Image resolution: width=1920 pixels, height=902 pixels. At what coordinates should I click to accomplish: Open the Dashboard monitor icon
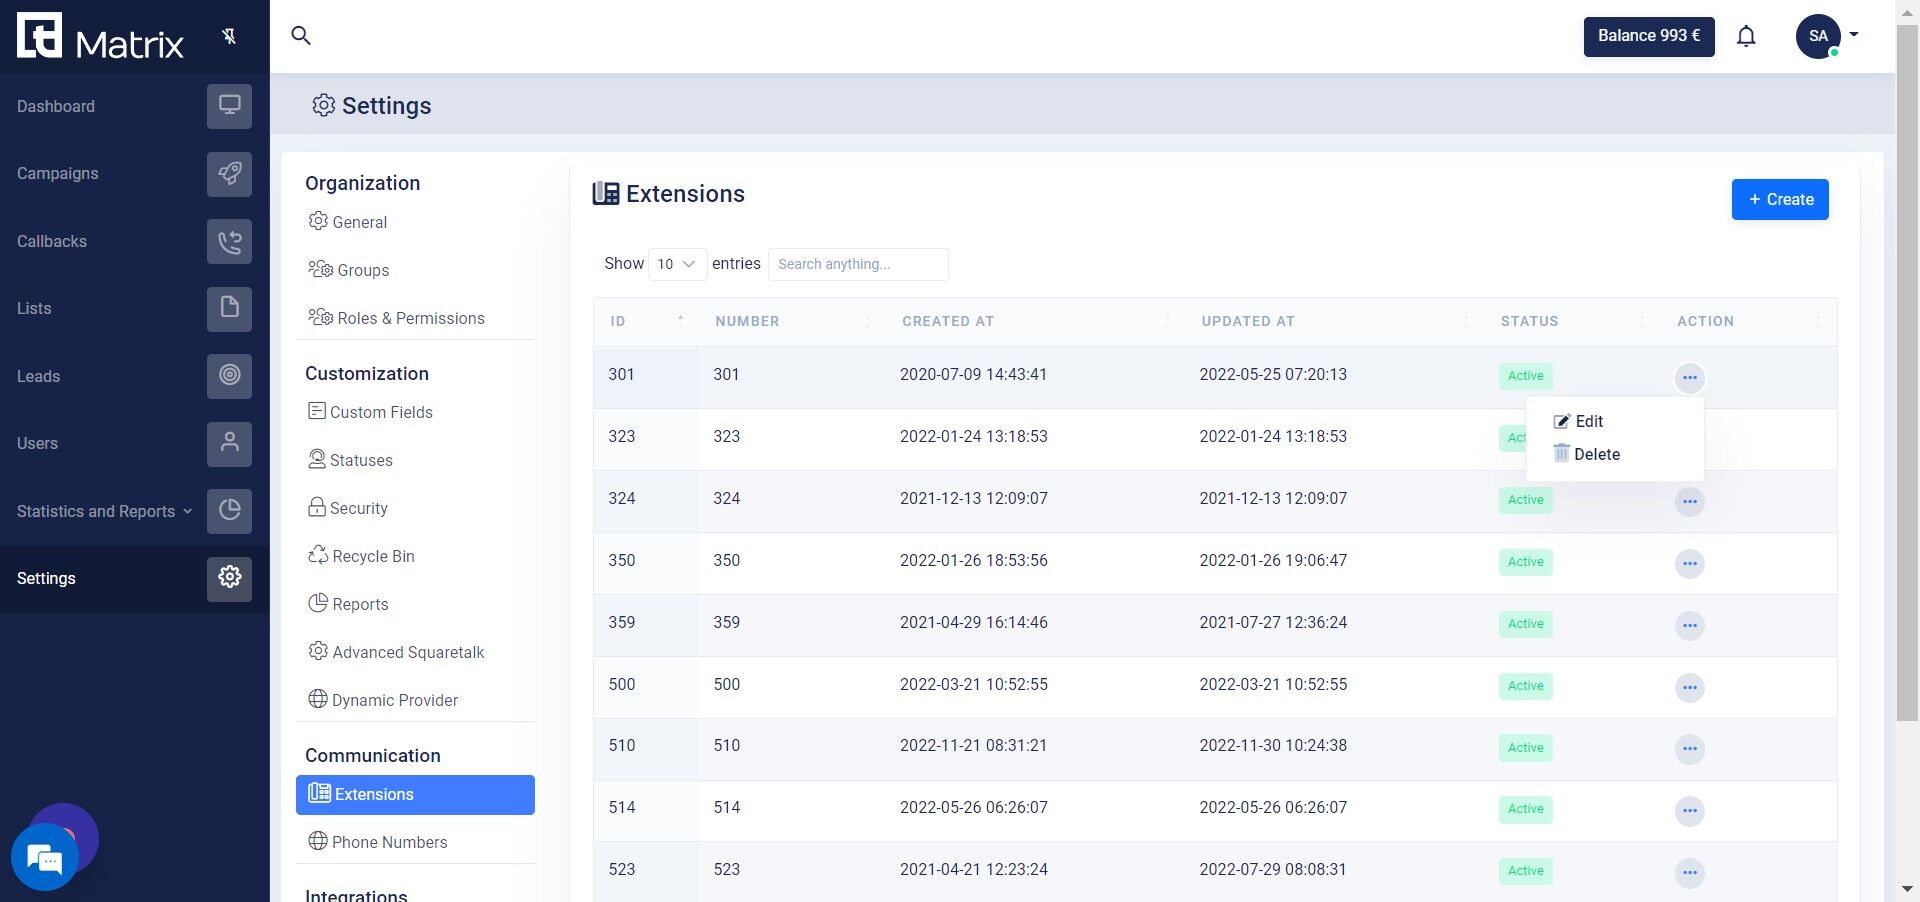coord(229,106)
